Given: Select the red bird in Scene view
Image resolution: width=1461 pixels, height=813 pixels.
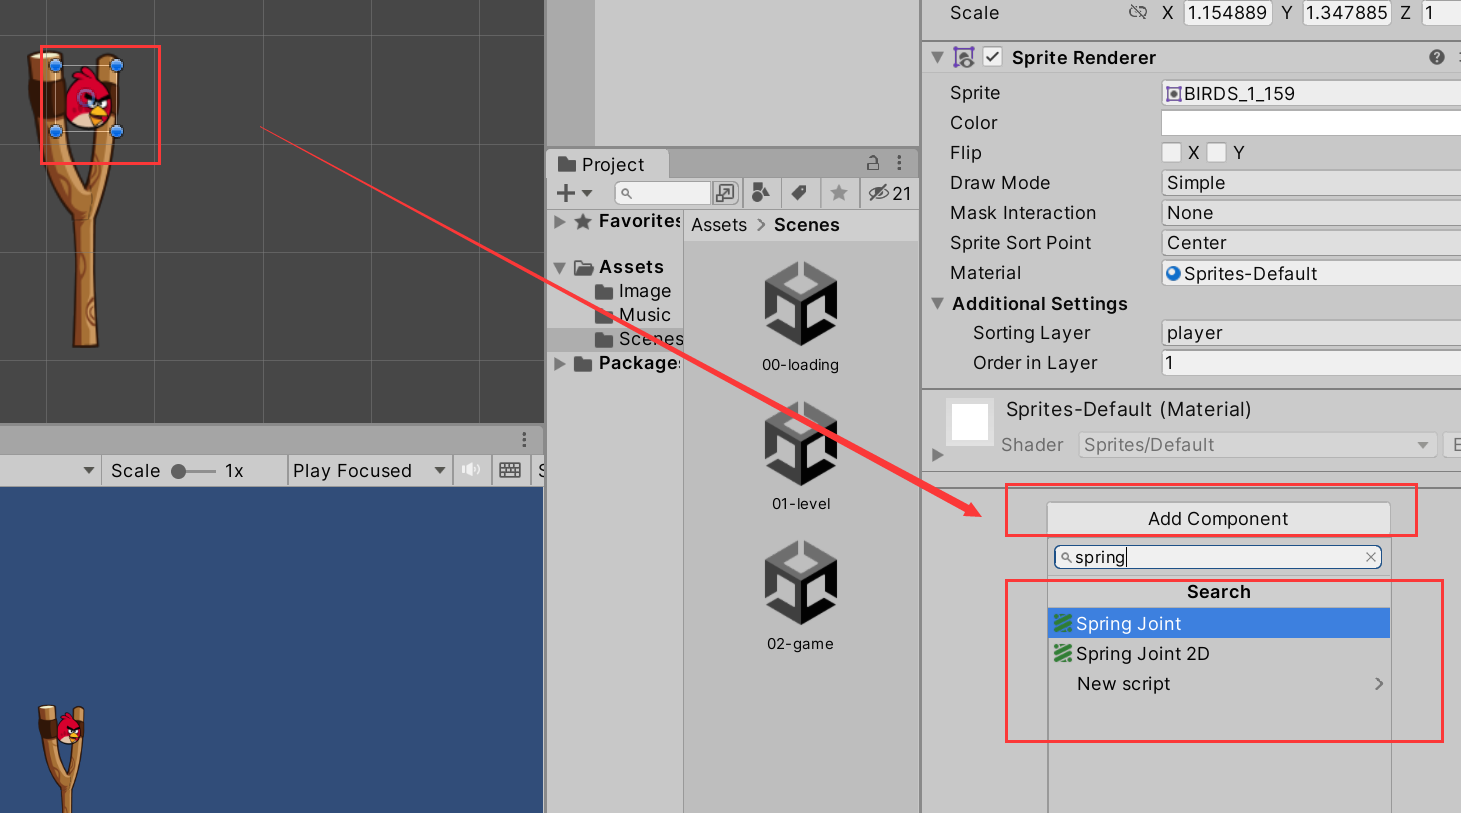Looking at the screenshot, I should [x=88, y=99].
